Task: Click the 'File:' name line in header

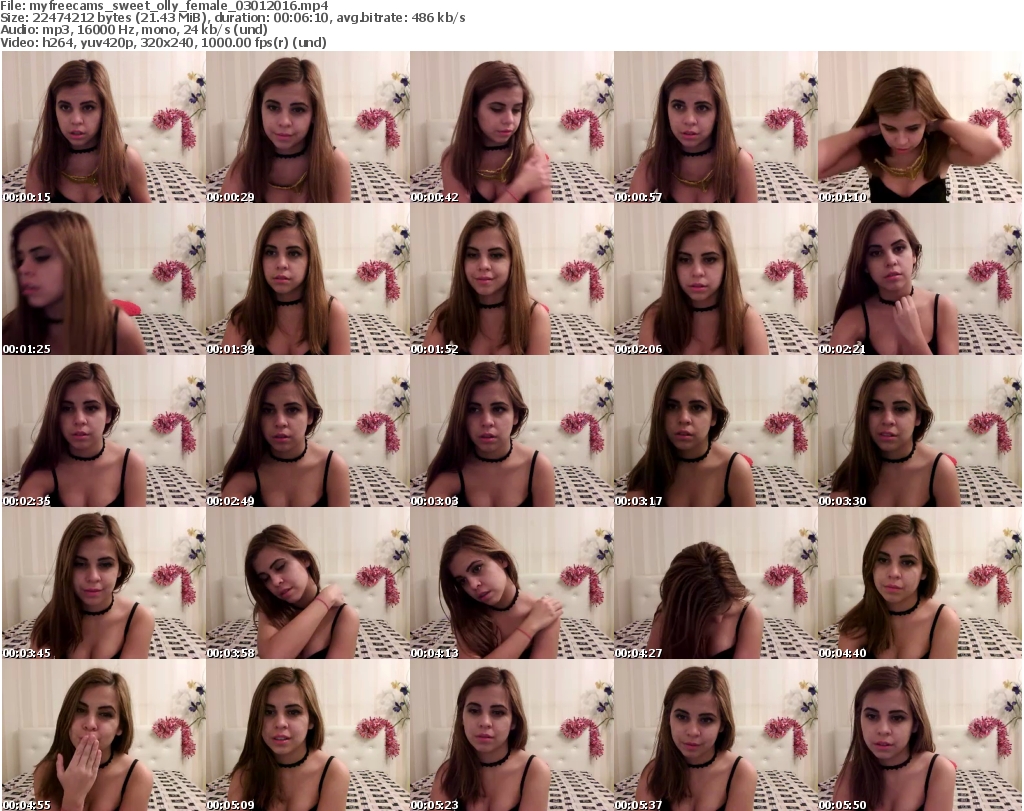Action: [164, 6]
